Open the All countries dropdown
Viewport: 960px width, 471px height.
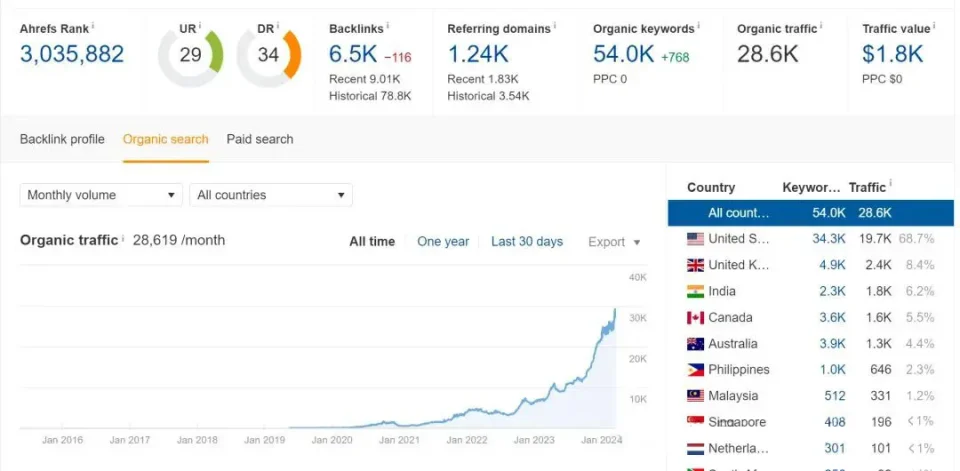pyautogui.click(x=271, y=195)
